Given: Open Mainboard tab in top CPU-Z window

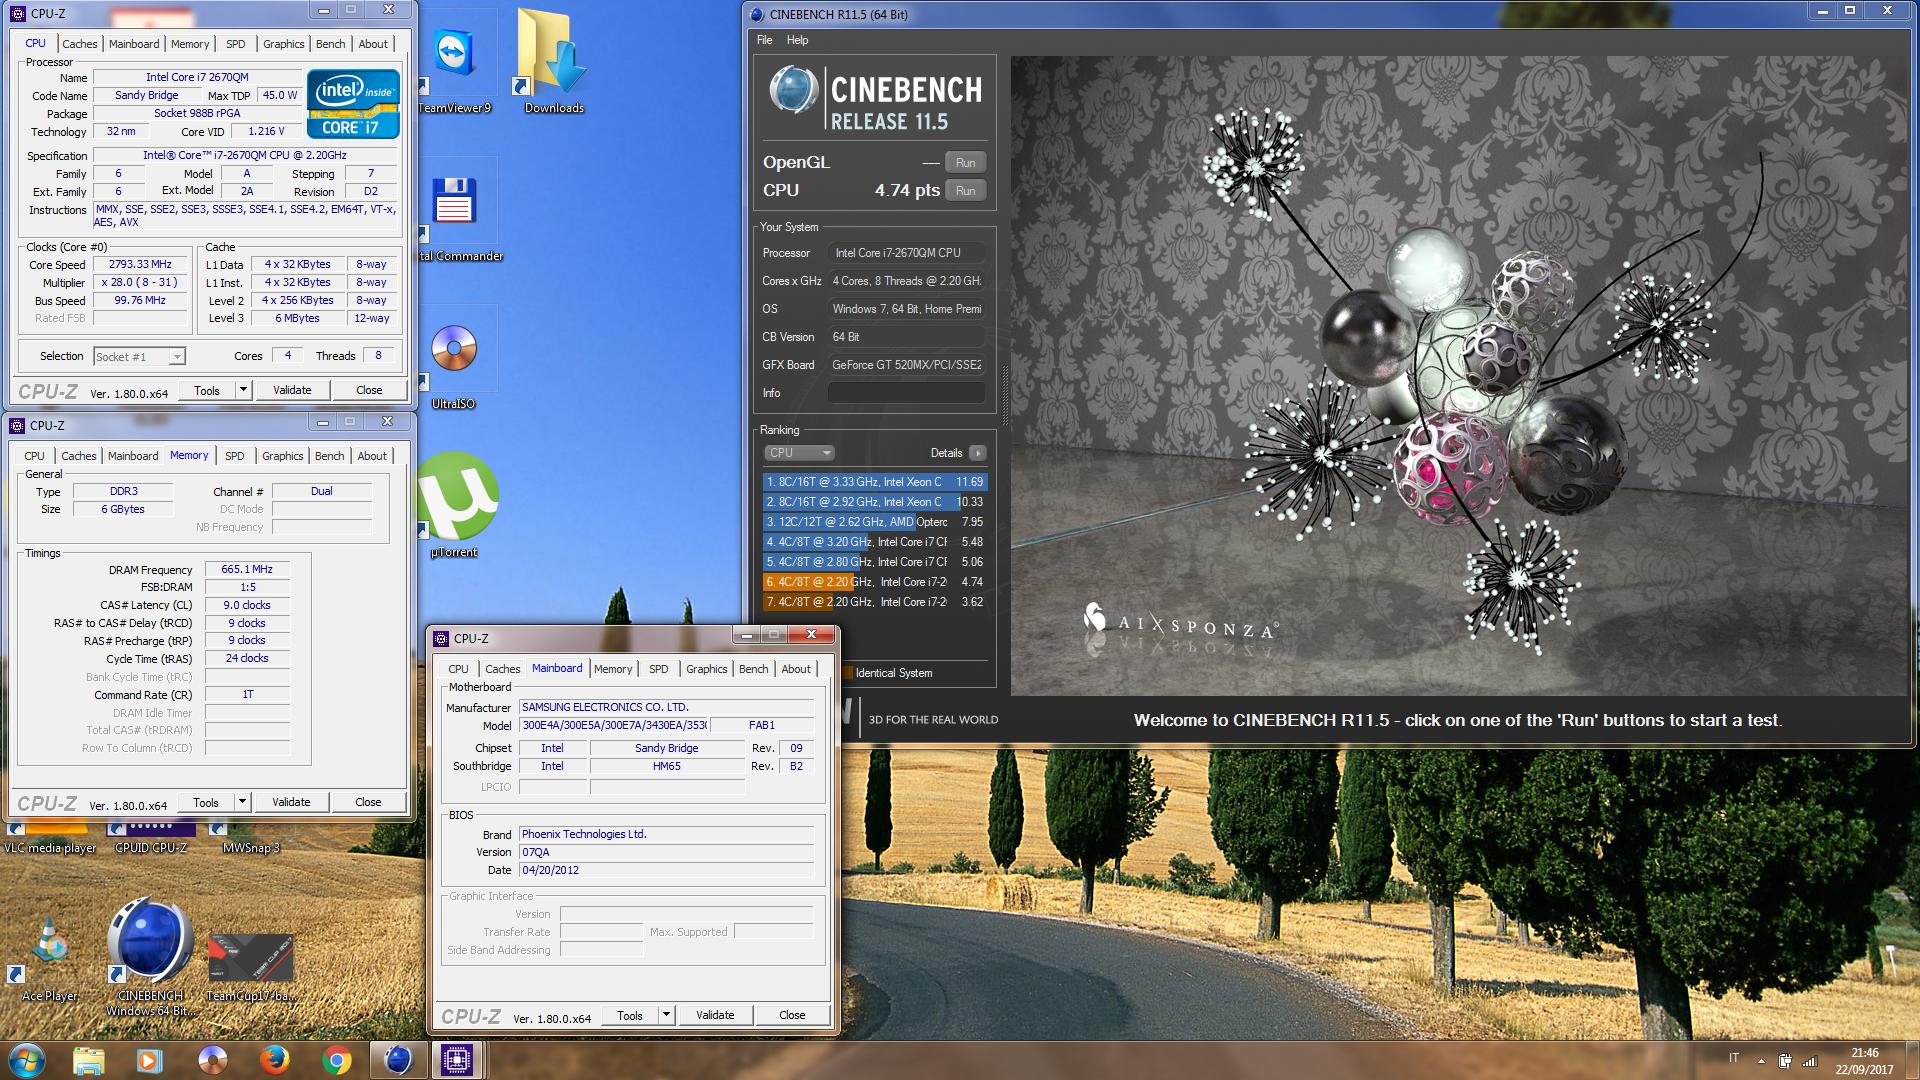Looking at the screenshot, I should [134, 44].
